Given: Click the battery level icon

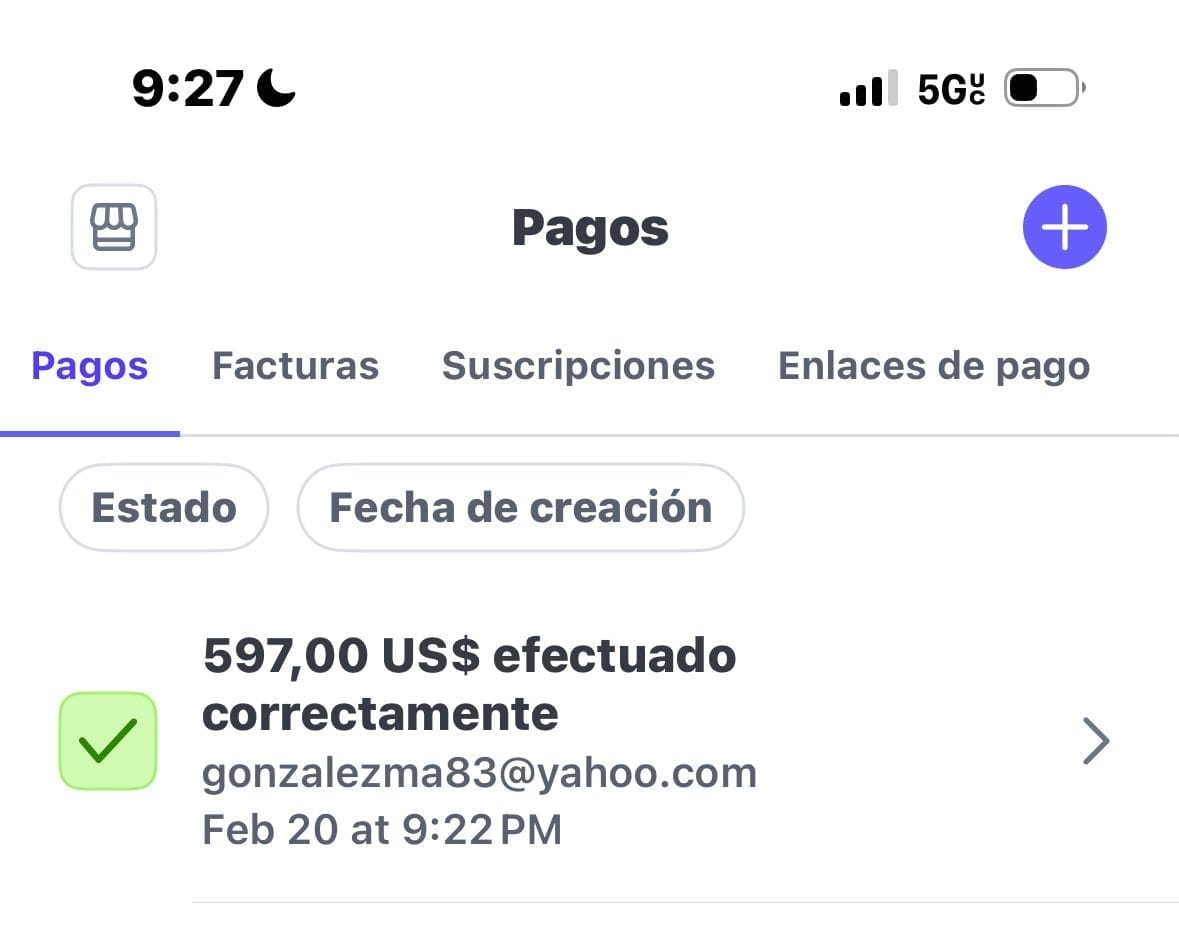Looking at the screenshot, I should [x=1044, y=88].
